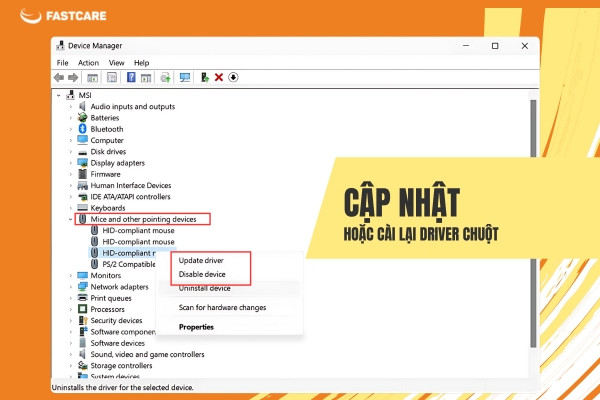Image resolution: width=600 pixels, height=400 pixels.
Task: Click the Scan for hardware changes monitor icon
Action: coord(185,78)
